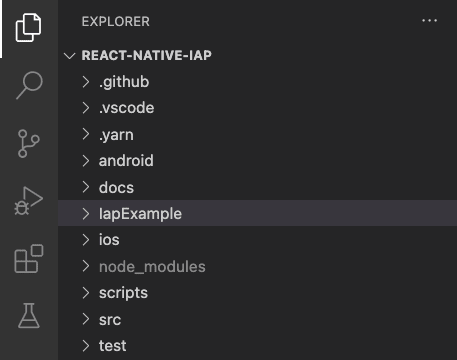Expand the src folder chevron

click(86, 319)
